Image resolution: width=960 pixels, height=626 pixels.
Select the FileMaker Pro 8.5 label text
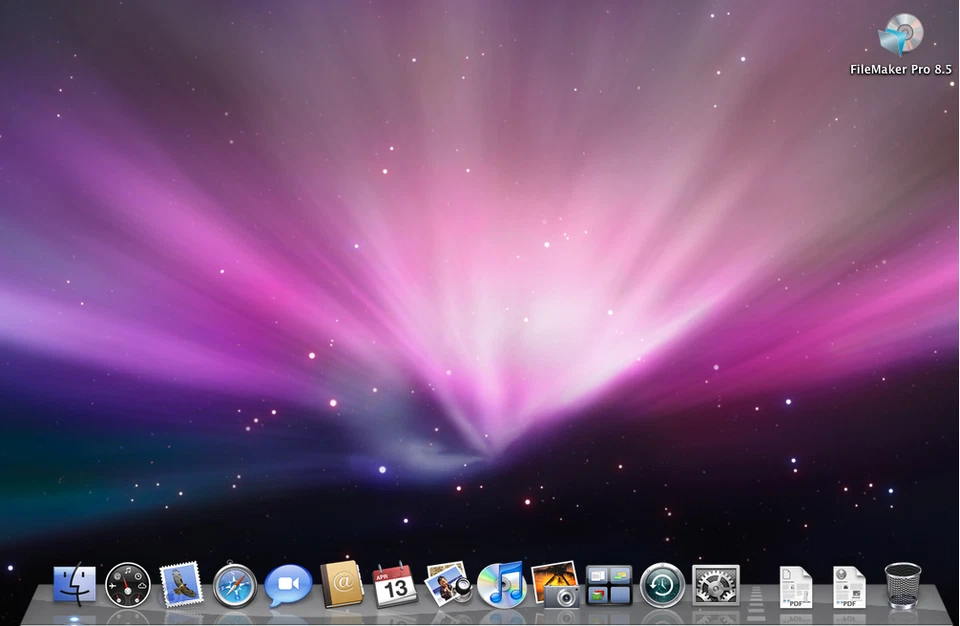(899, 70)
